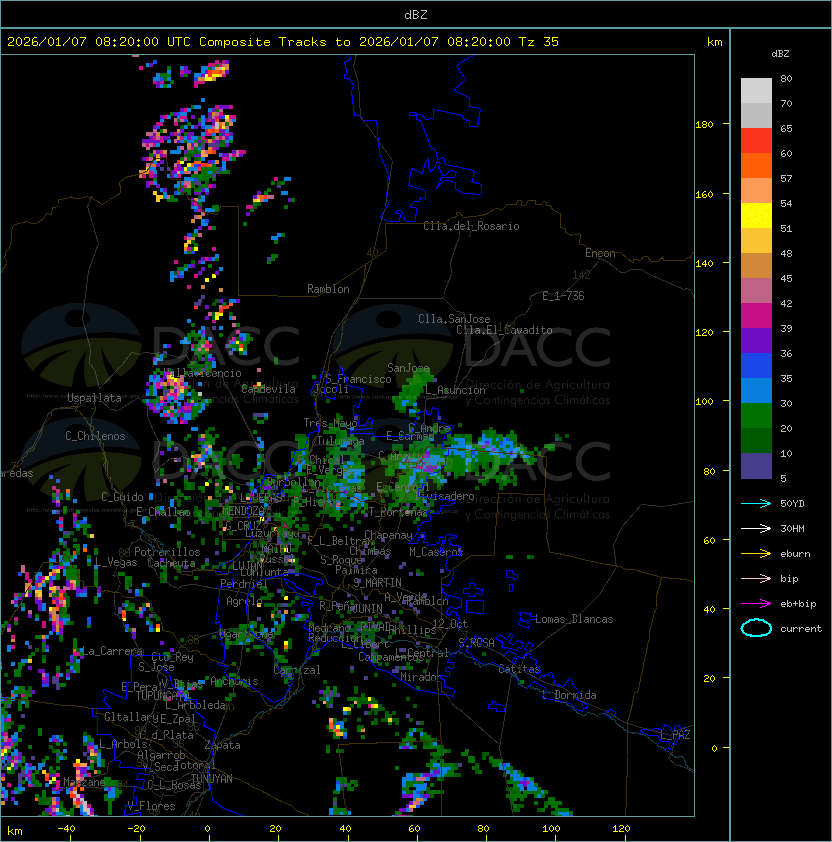The image size is (832, 842).
Task: Click the yellow eburn track arrow icon
Action: [756, 554]
